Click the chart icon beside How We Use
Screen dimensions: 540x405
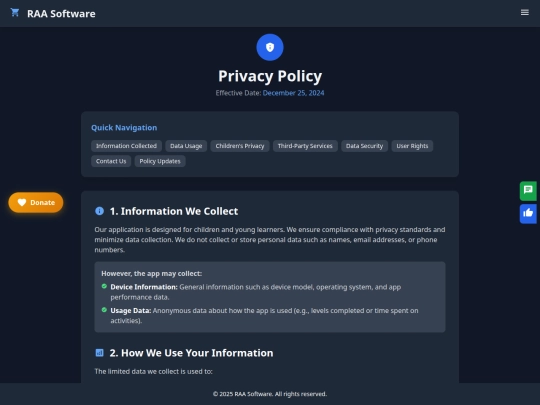tap(99, 353)
